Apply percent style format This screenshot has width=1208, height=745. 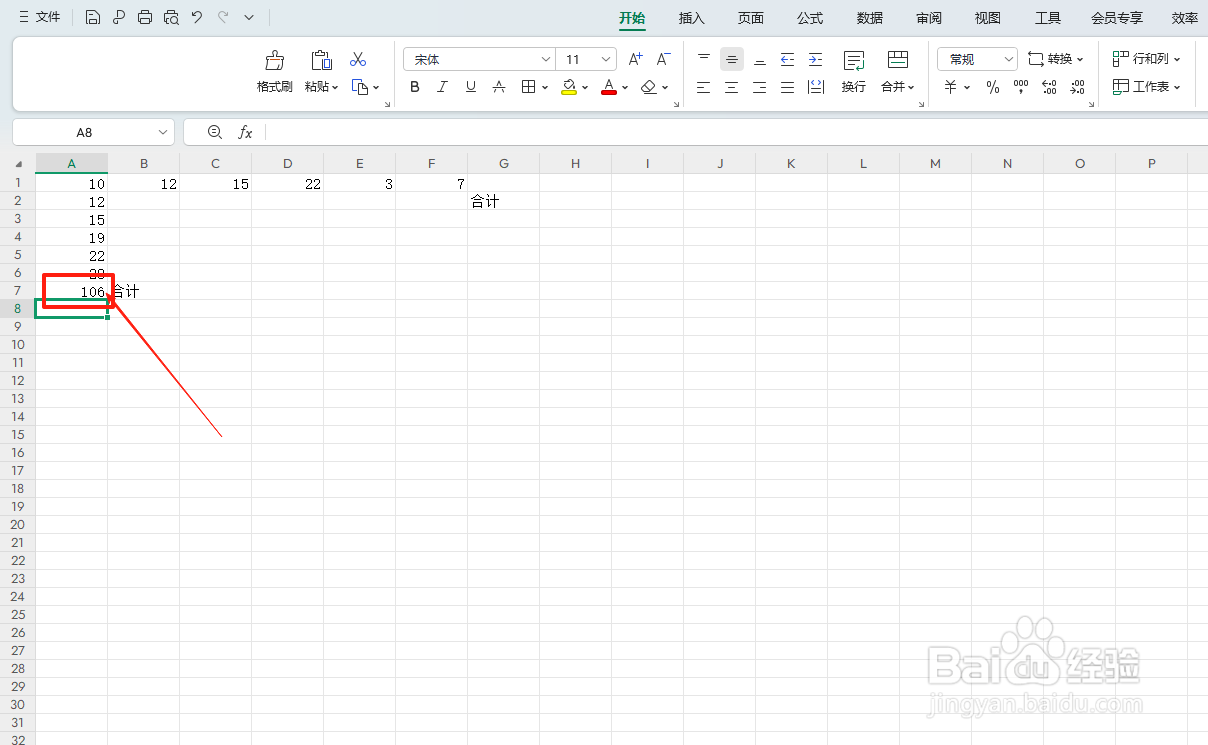[993, 87]
